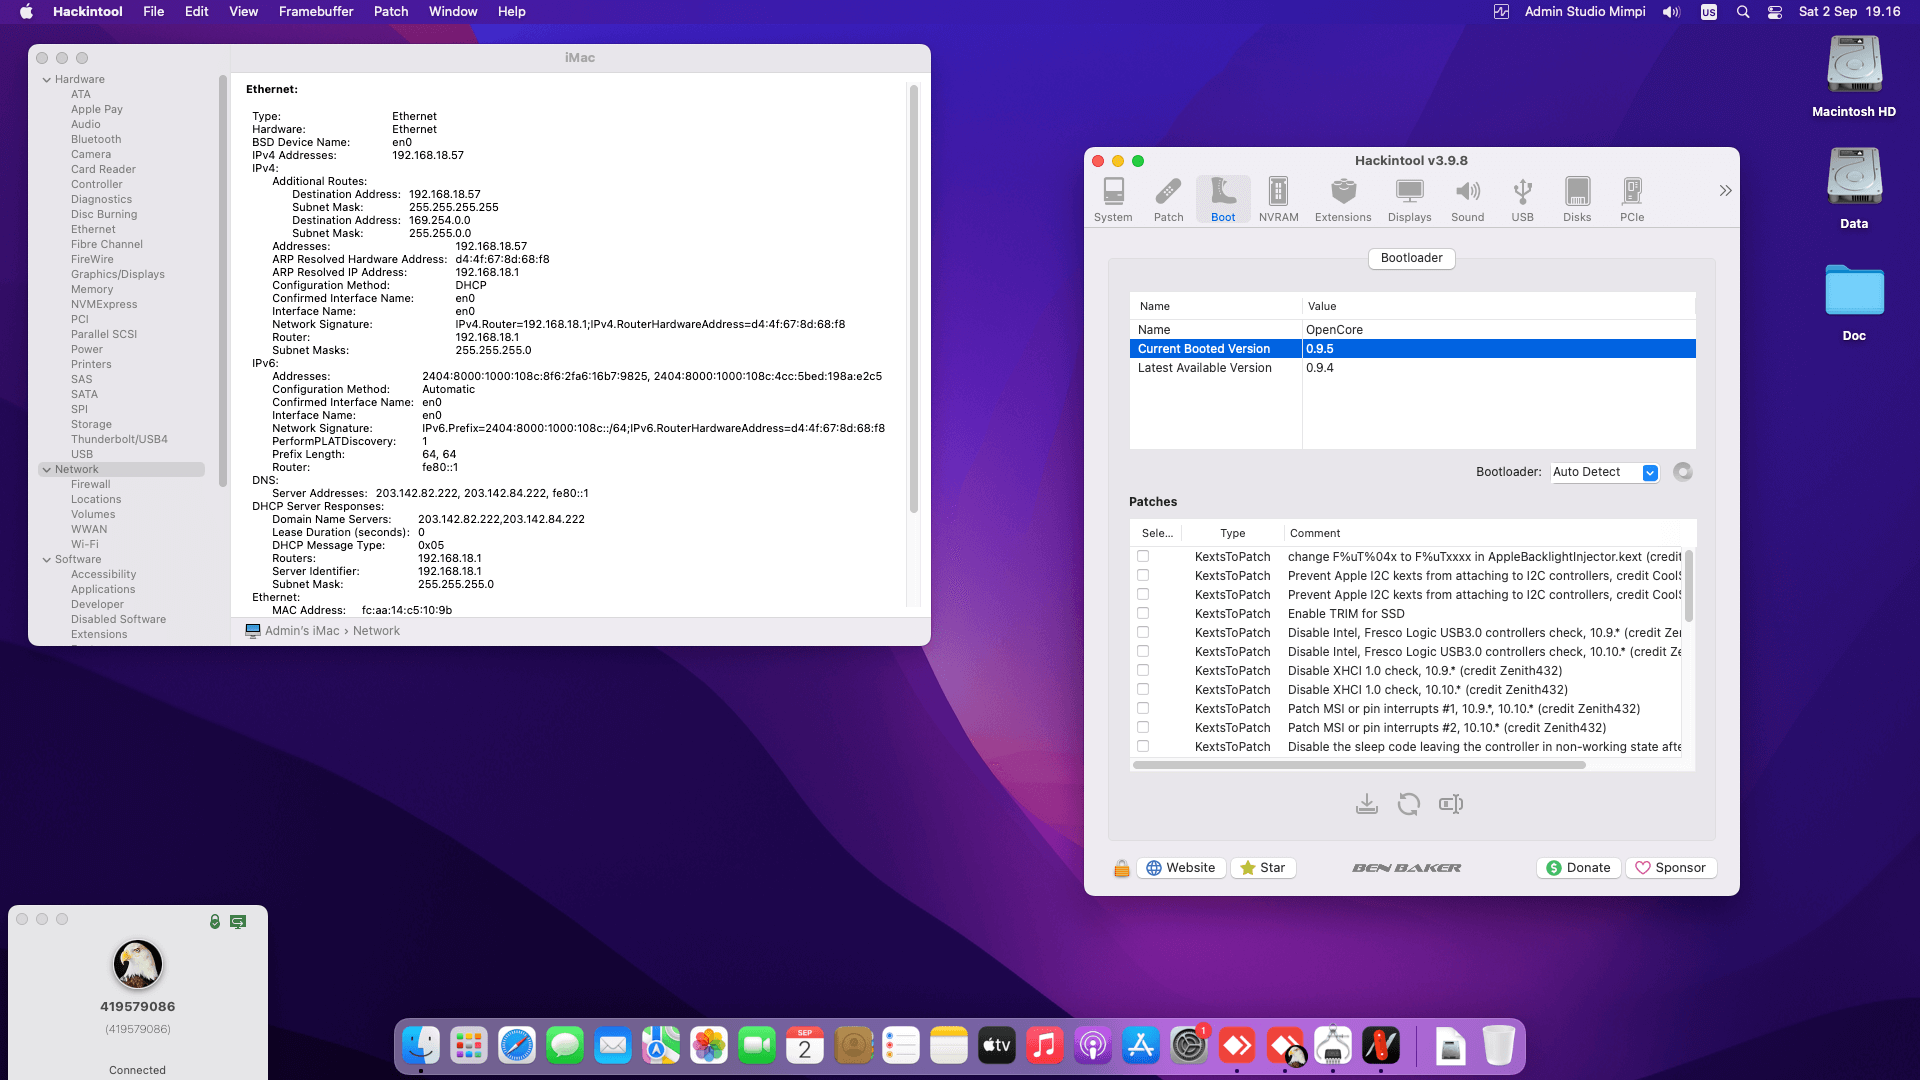
Task: Open the NVRAM tab in Hackintool
Action: point(1278,199)
